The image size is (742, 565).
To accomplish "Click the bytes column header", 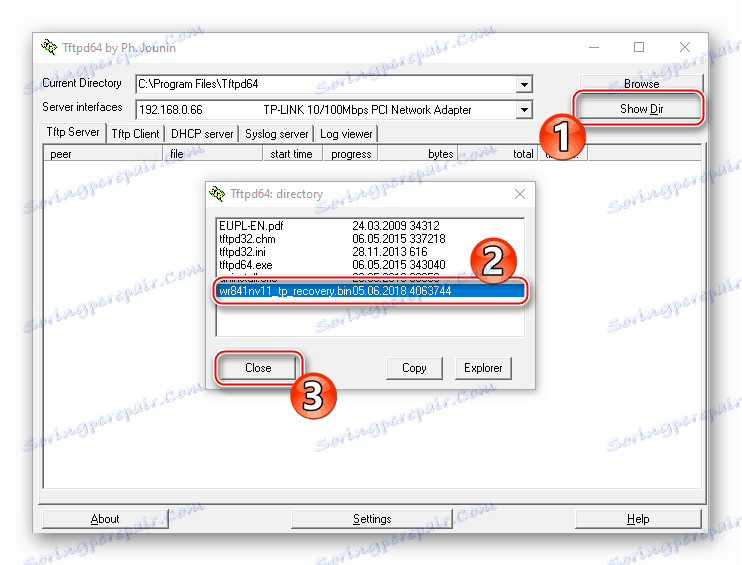I will click(x=418, y=154).
